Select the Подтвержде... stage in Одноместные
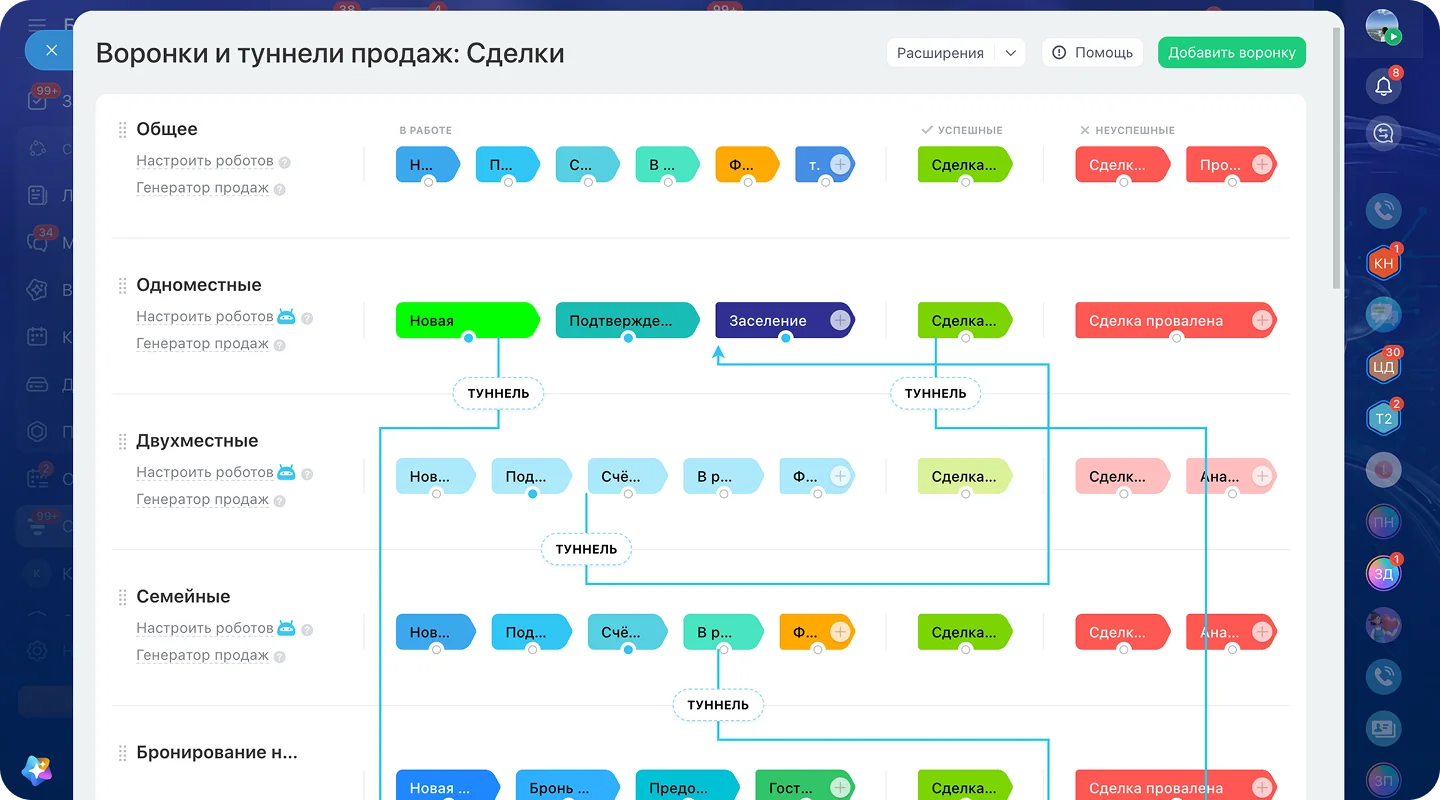The width and height of the screenshot is (1440, 800). pyautogui.click(x=628, y=320)
